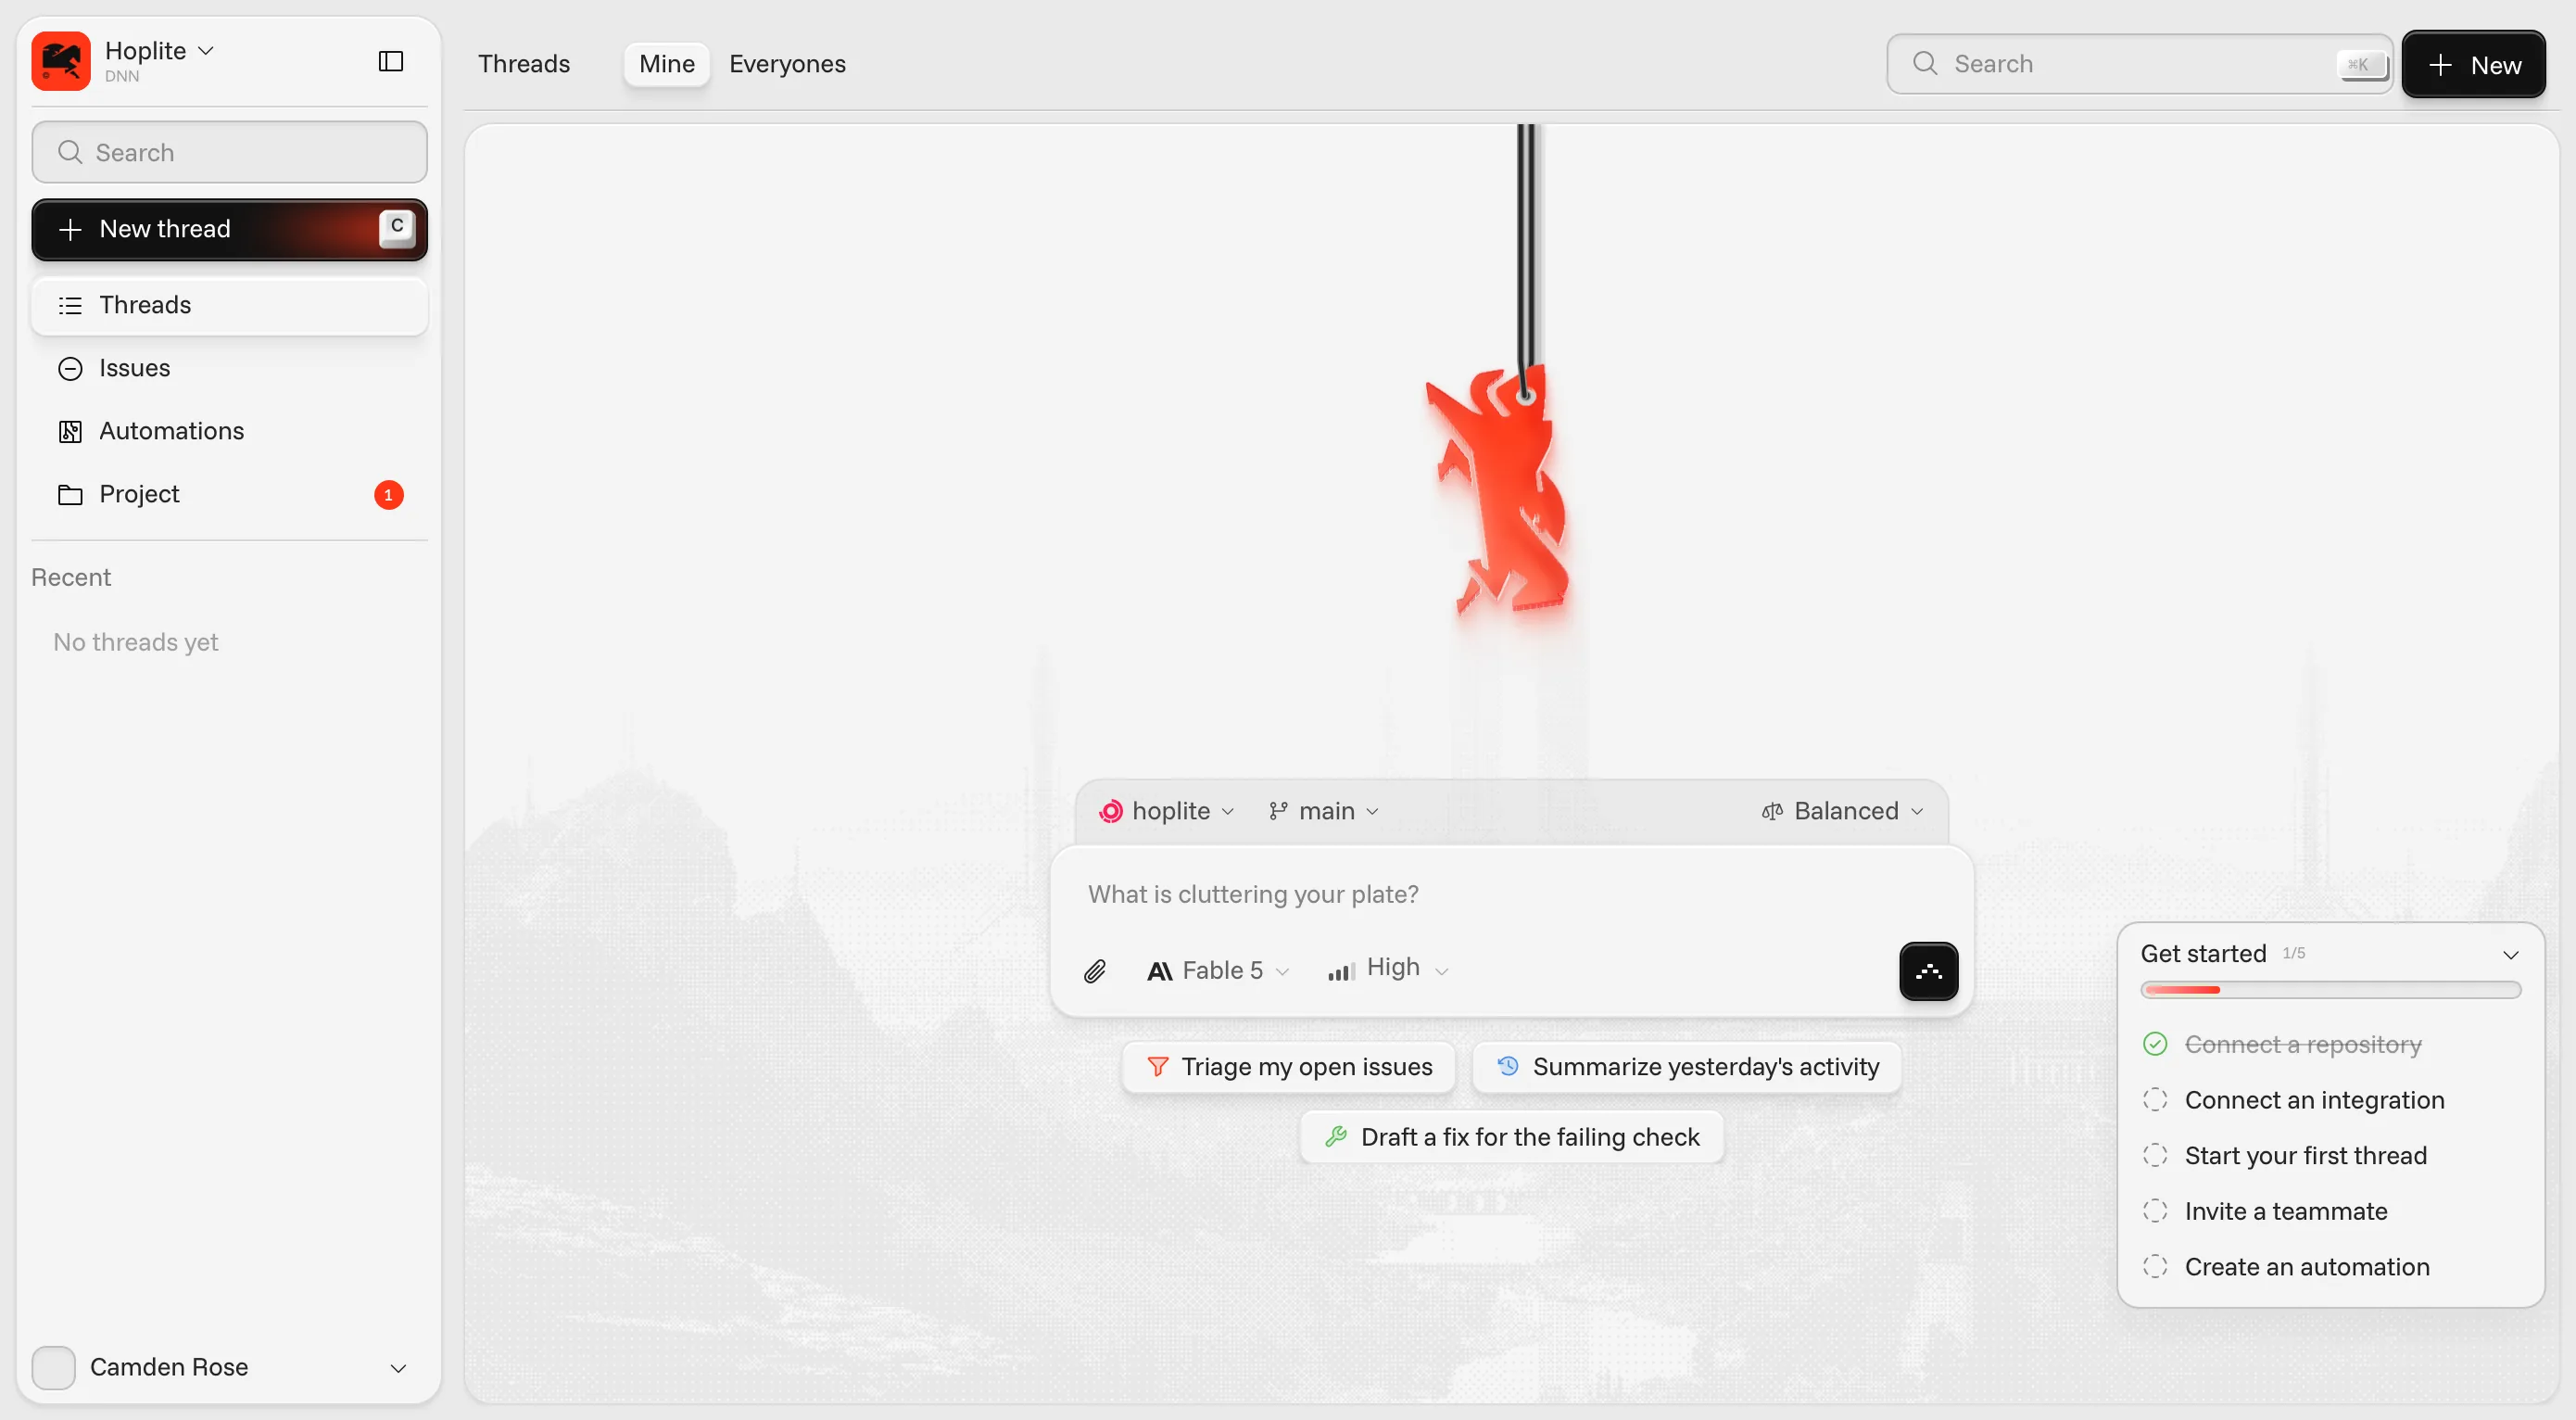The width and height of the screenshot is (2576, 1420).
Task: Collapse the sidebar with the panel icon
Action: (x=391, y=61)
